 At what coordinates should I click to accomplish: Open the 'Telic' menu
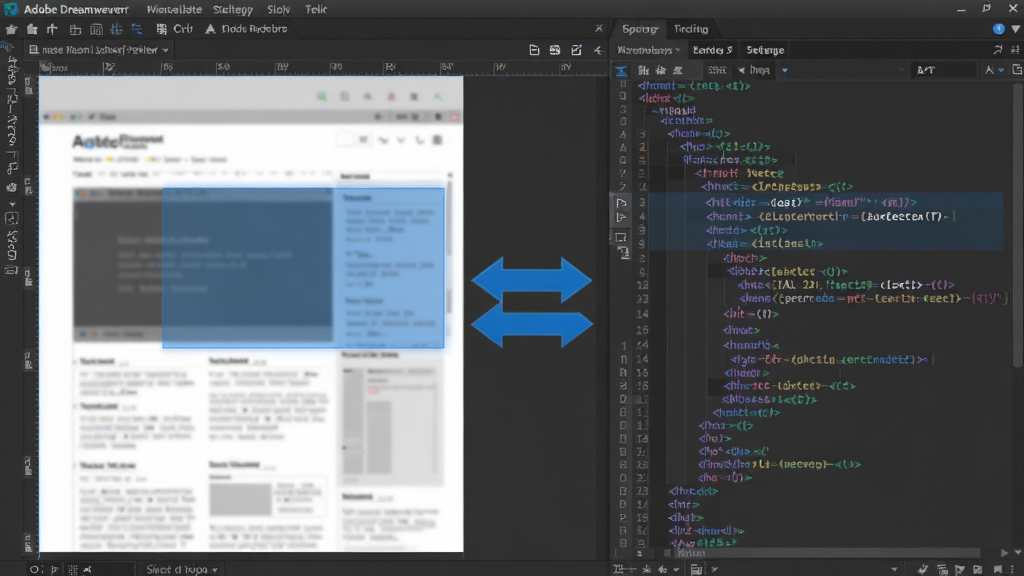316,9
